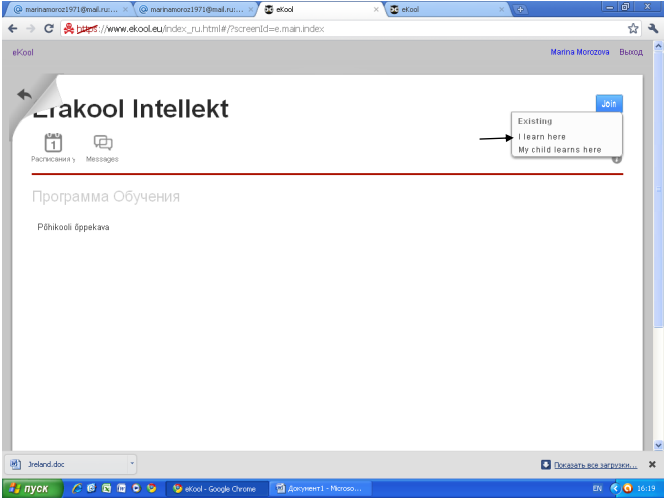Click the eKool page back arrow
The height and width of the screenshot is (498, 665).
pos(25,94)
